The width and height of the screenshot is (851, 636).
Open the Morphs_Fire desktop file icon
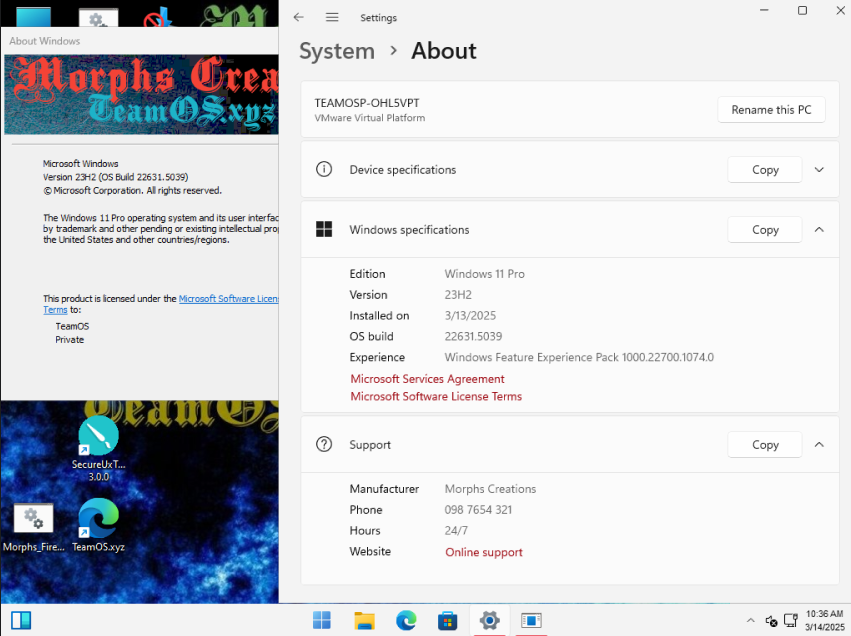34,526
